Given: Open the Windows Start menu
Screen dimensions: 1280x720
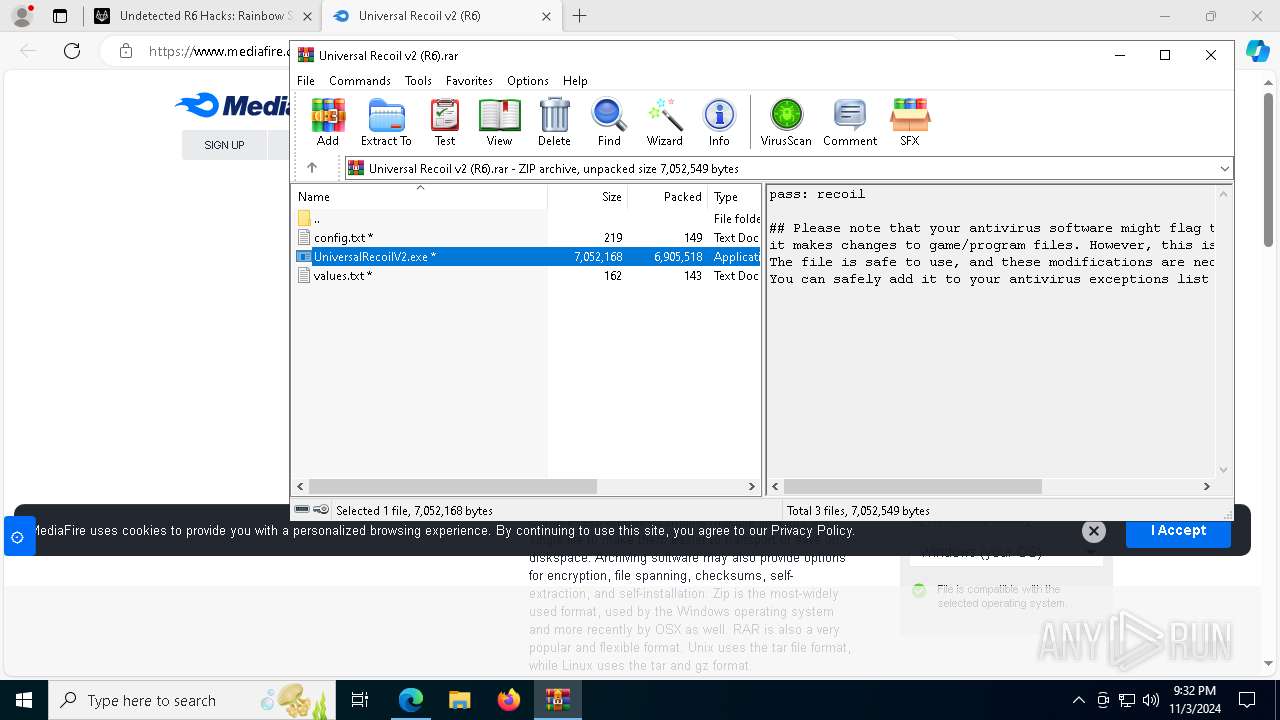Looking at the screenshot, I should coord(24,700).
